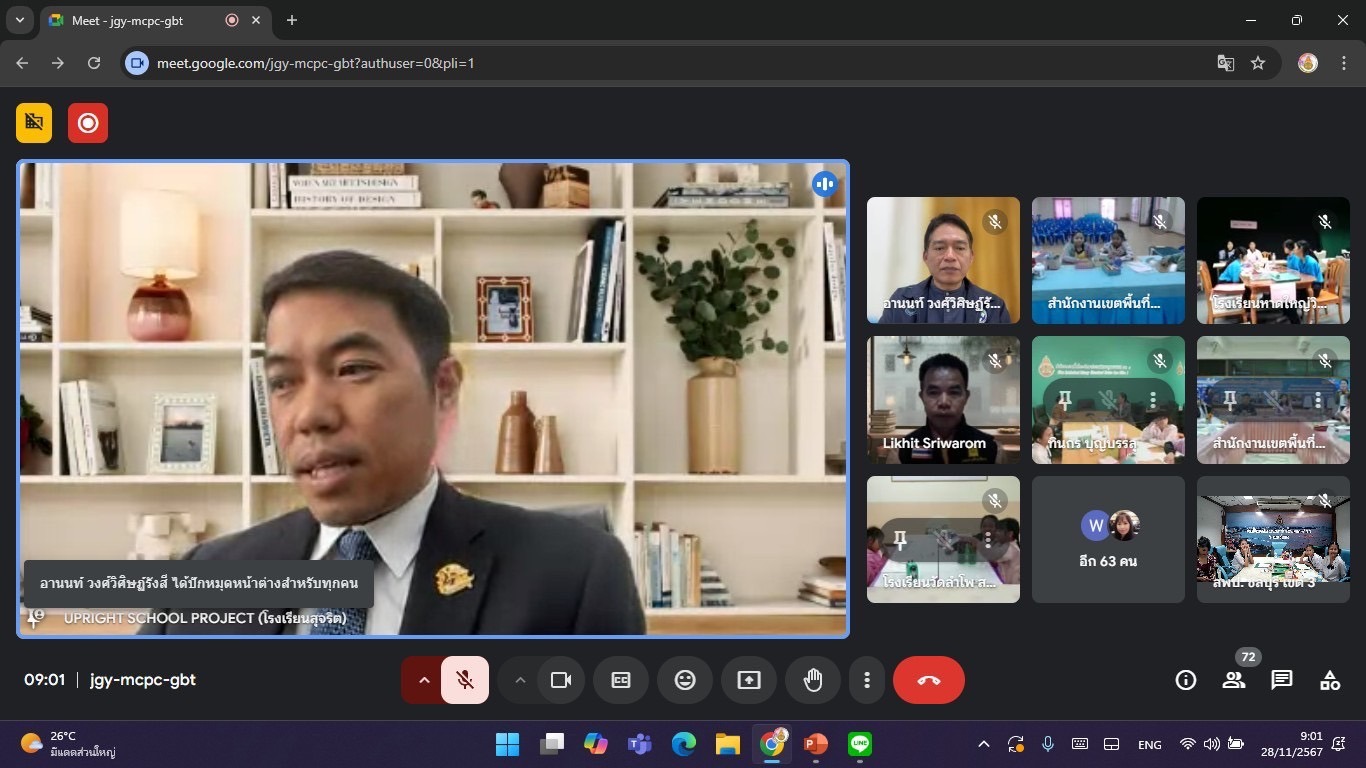Click the meeting code jgy-mcpc-gbt text
Image resolution: width=1366 pixels, height=768 pixels.
143,680
